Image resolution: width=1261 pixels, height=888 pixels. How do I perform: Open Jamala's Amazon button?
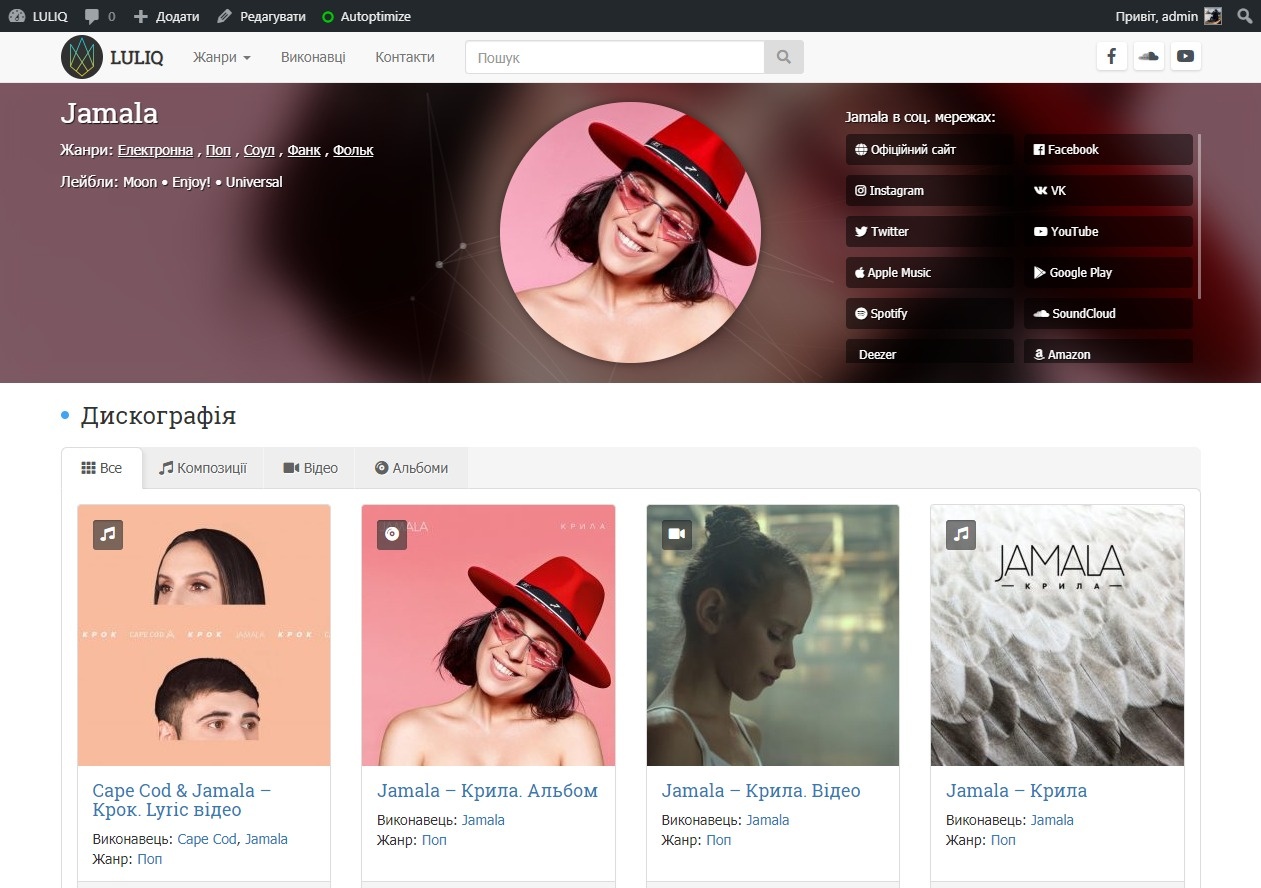pyautogui.click(x=1108, y=352)
